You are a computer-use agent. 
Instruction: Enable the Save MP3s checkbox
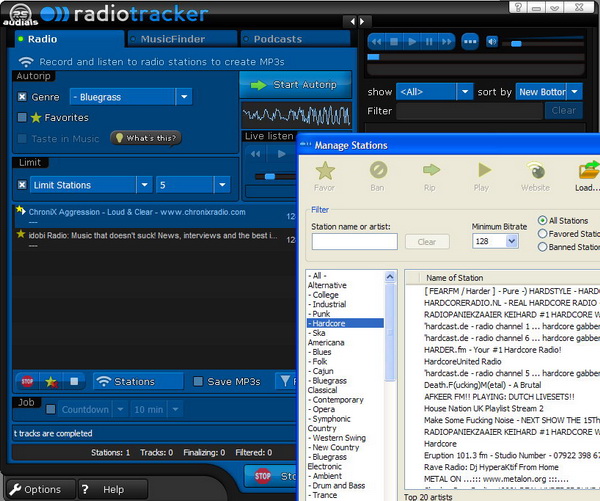click(198, 381)
